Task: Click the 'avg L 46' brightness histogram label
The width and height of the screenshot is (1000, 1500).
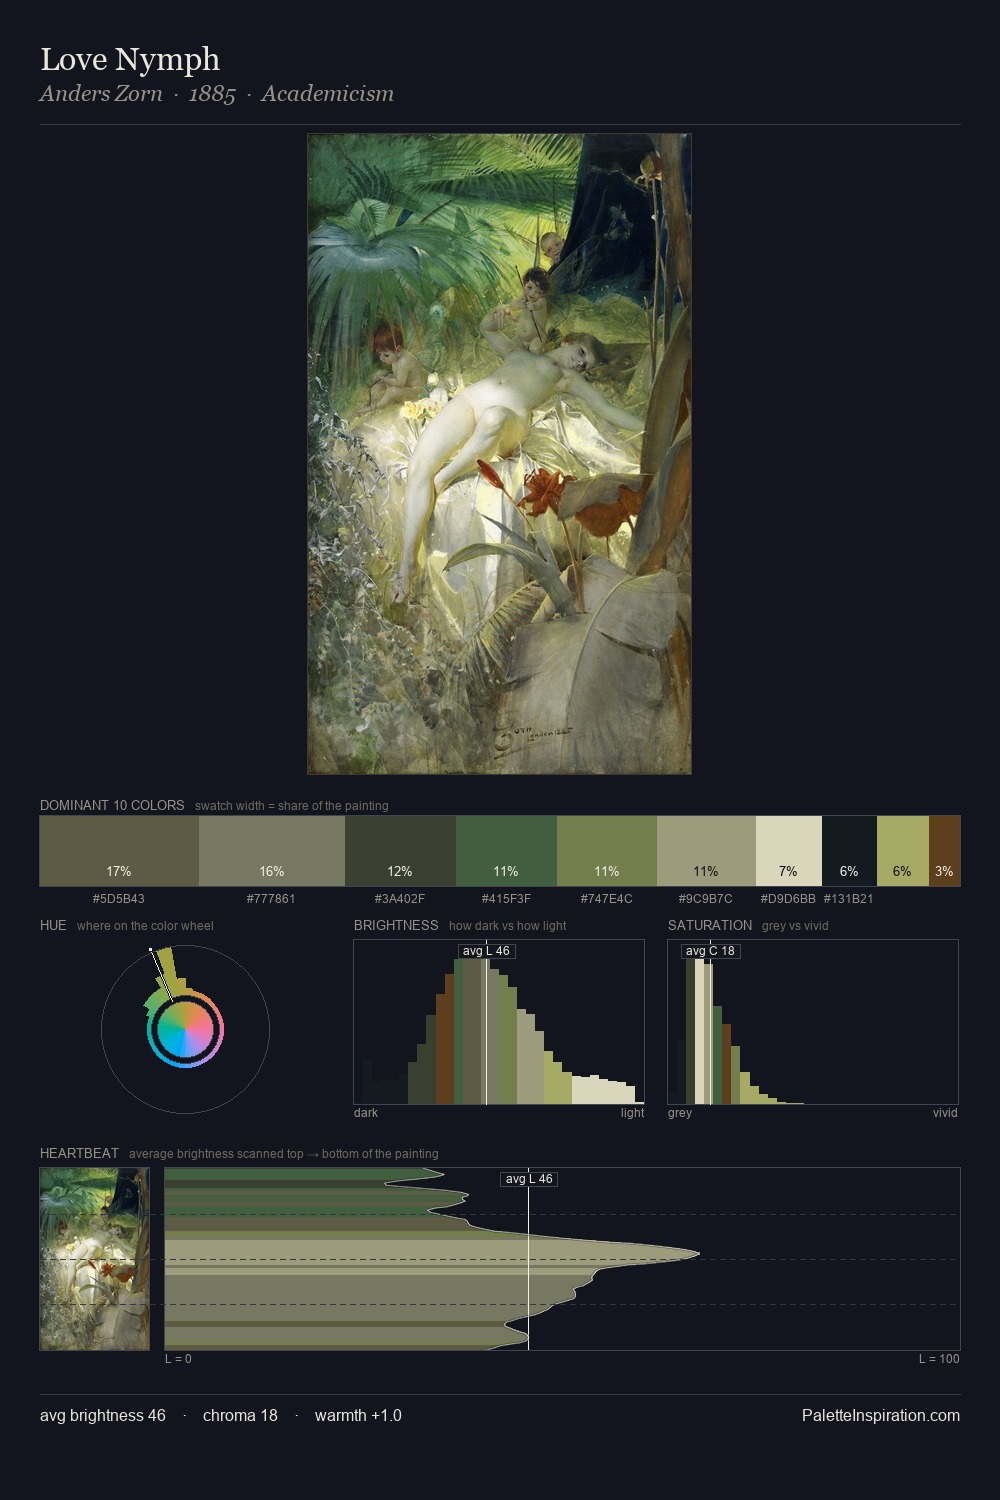Action: pos(487,951)
